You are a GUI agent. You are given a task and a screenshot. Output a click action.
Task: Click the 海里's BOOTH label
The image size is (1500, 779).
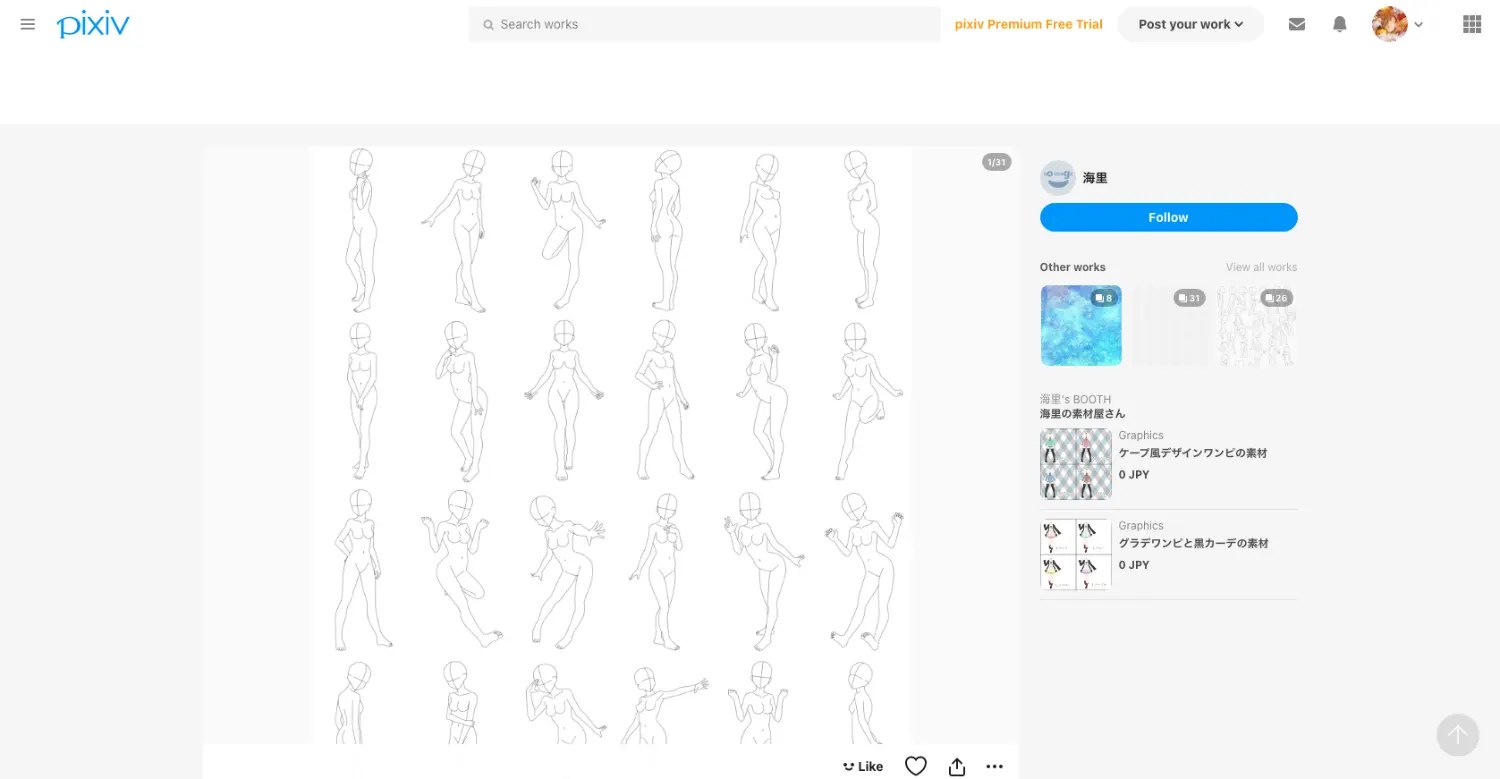coord(1076,399)
